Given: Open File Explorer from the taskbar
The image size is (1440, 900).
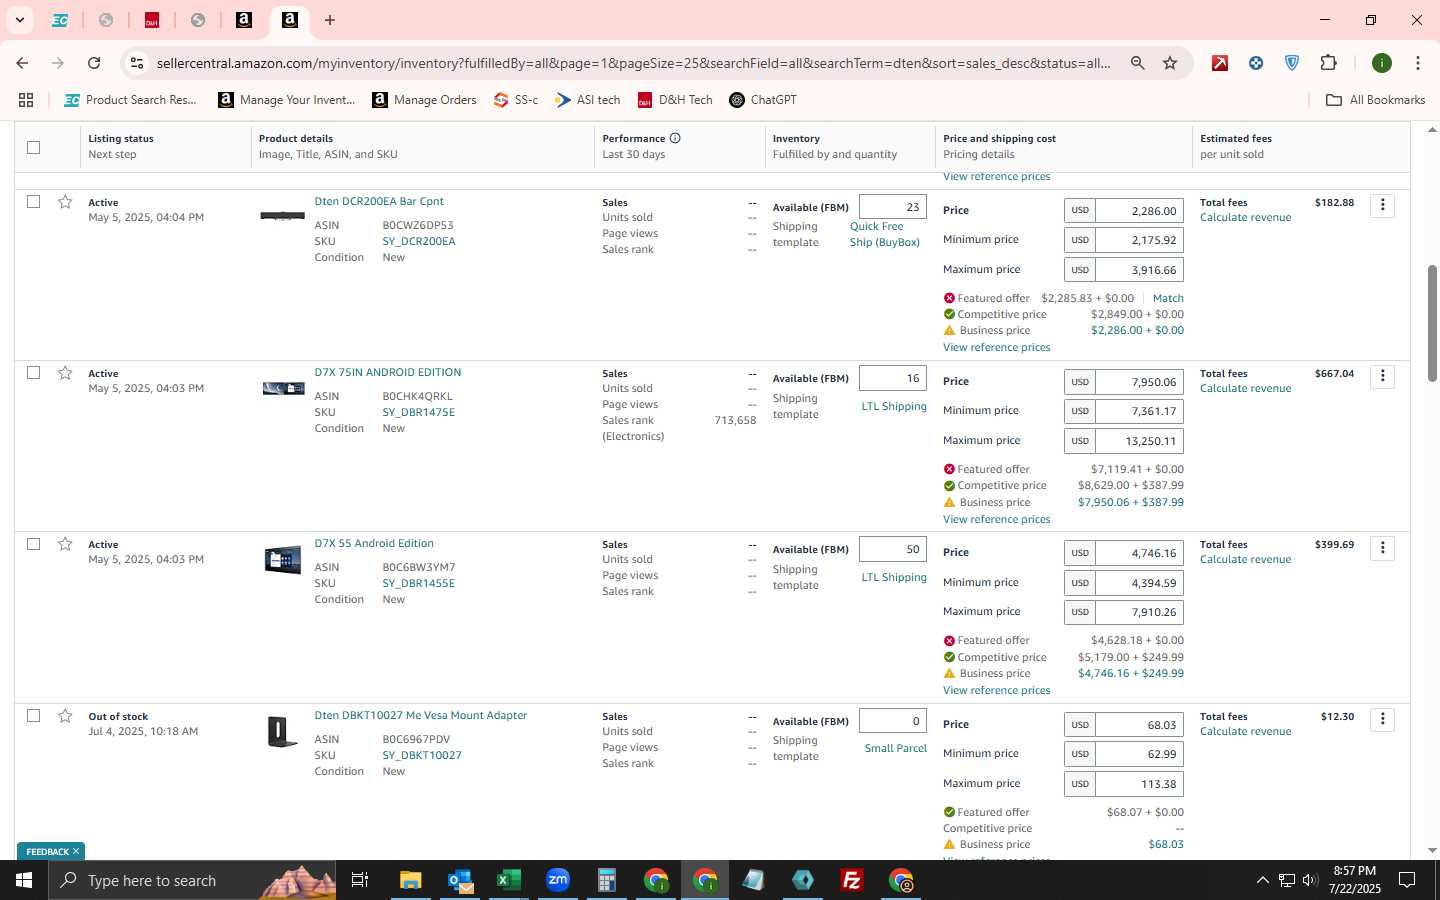Looking at the screenshot, I should point(410,880).
